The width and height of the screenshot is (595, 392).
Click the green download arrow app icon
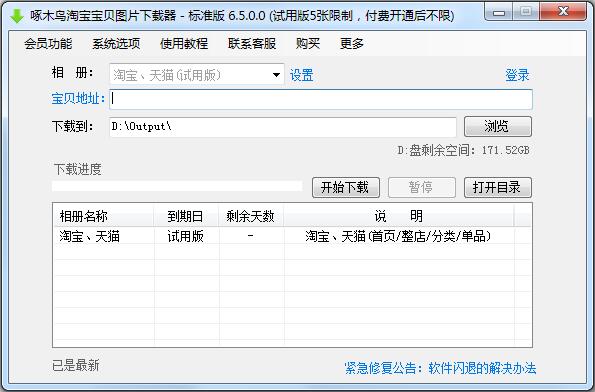pyautogui.click(x=16, y=16)
